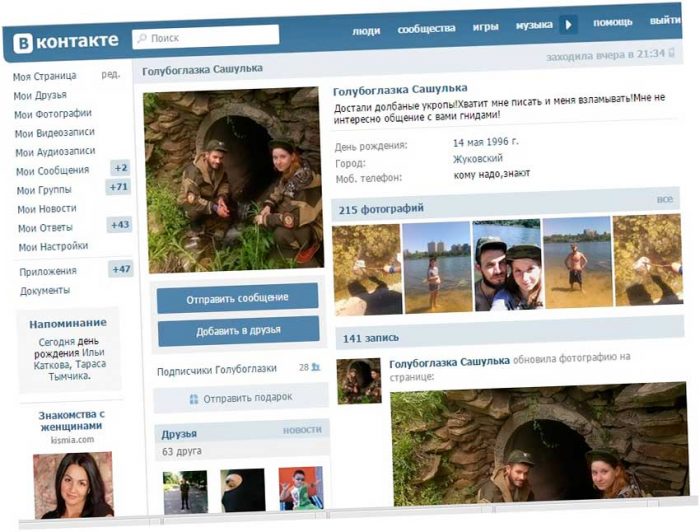Open the main profile photo

(235, 180)
